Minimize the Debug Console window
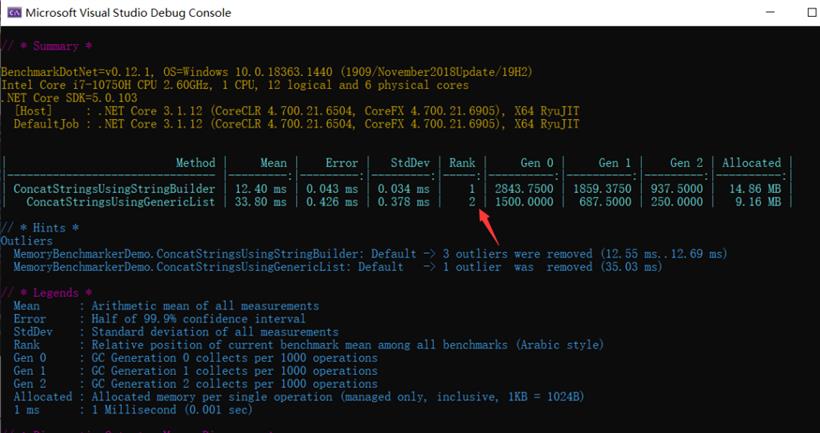Image resolution: width=820 pixels, height=433 pixels. (x=769, y=13)
